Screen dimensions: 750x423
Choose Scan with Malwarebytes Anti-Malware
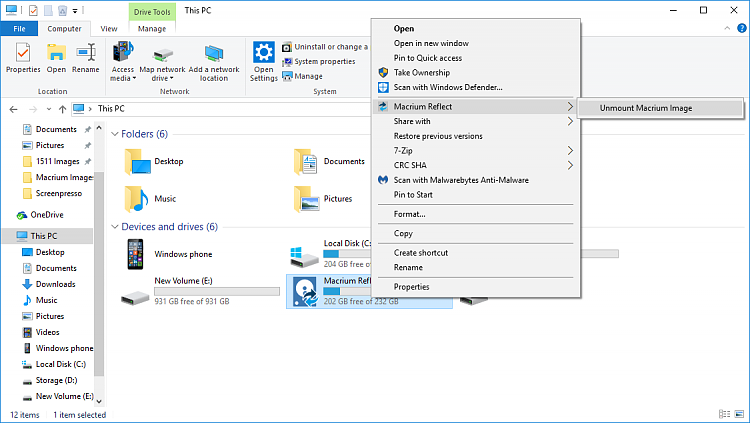(x=476, y=180)
